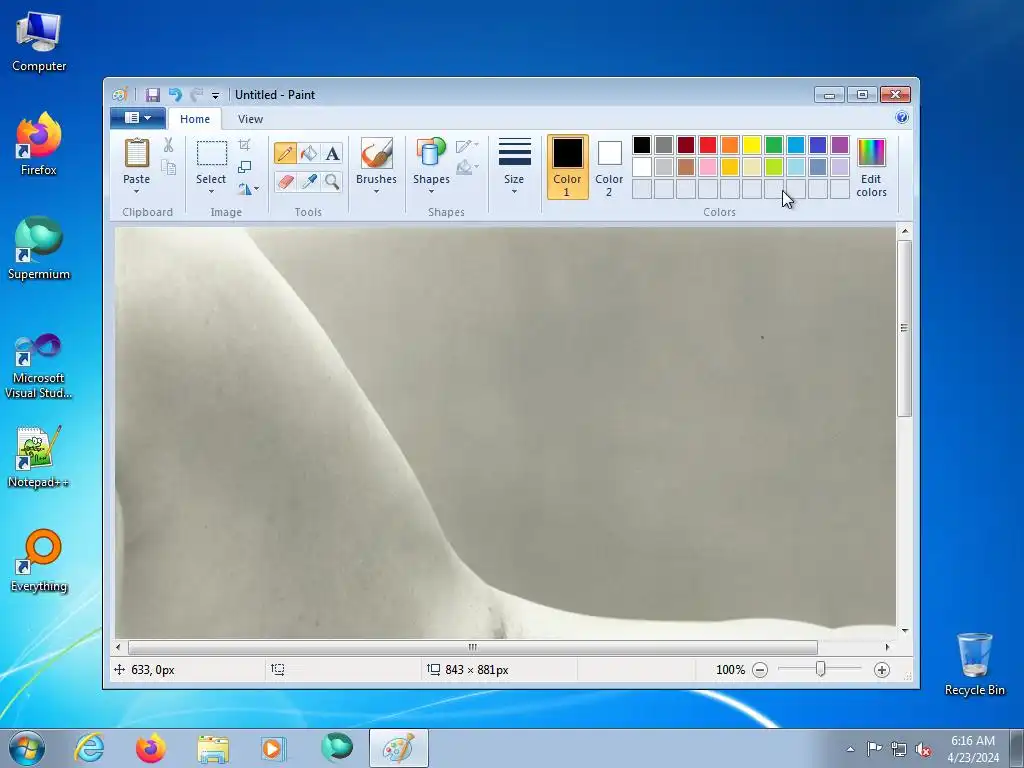The height and width of the screenshot is (768, 1024).
Task: Pick the black color swatch
Action: point(642,145)
